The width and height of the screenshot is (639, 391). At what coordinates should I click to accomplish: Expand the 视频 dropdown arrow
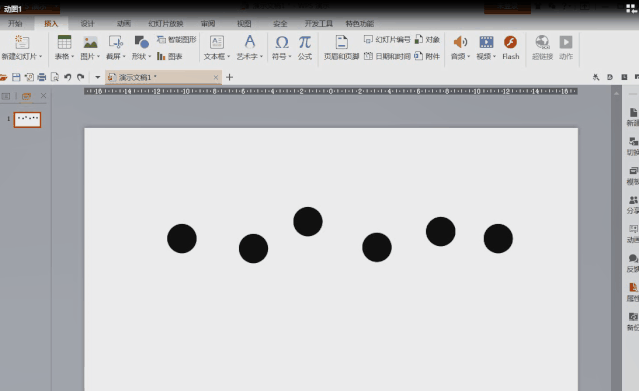[494, 56]
